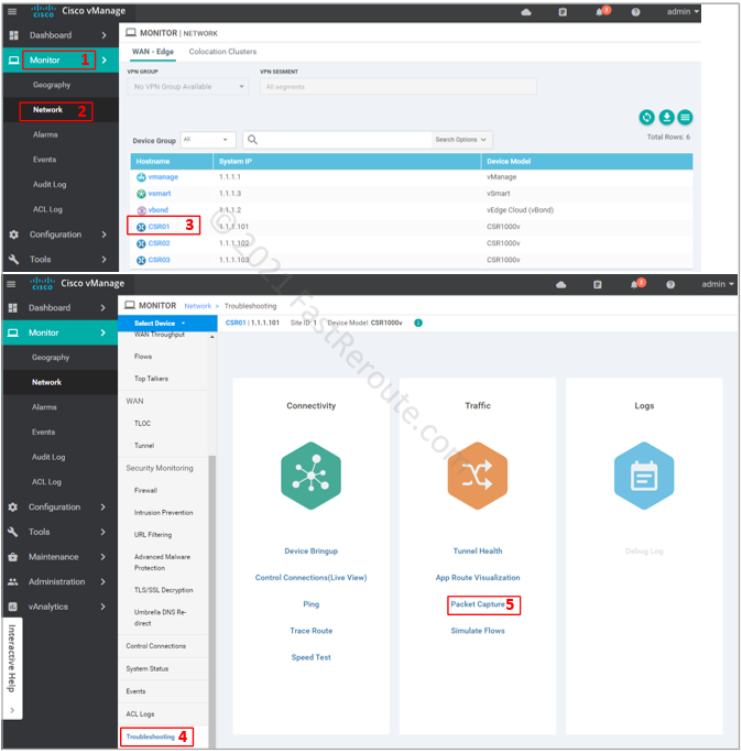741x751 pixels.
Task: Click the Logs blue hexagon icon
Action: point(644,475)
